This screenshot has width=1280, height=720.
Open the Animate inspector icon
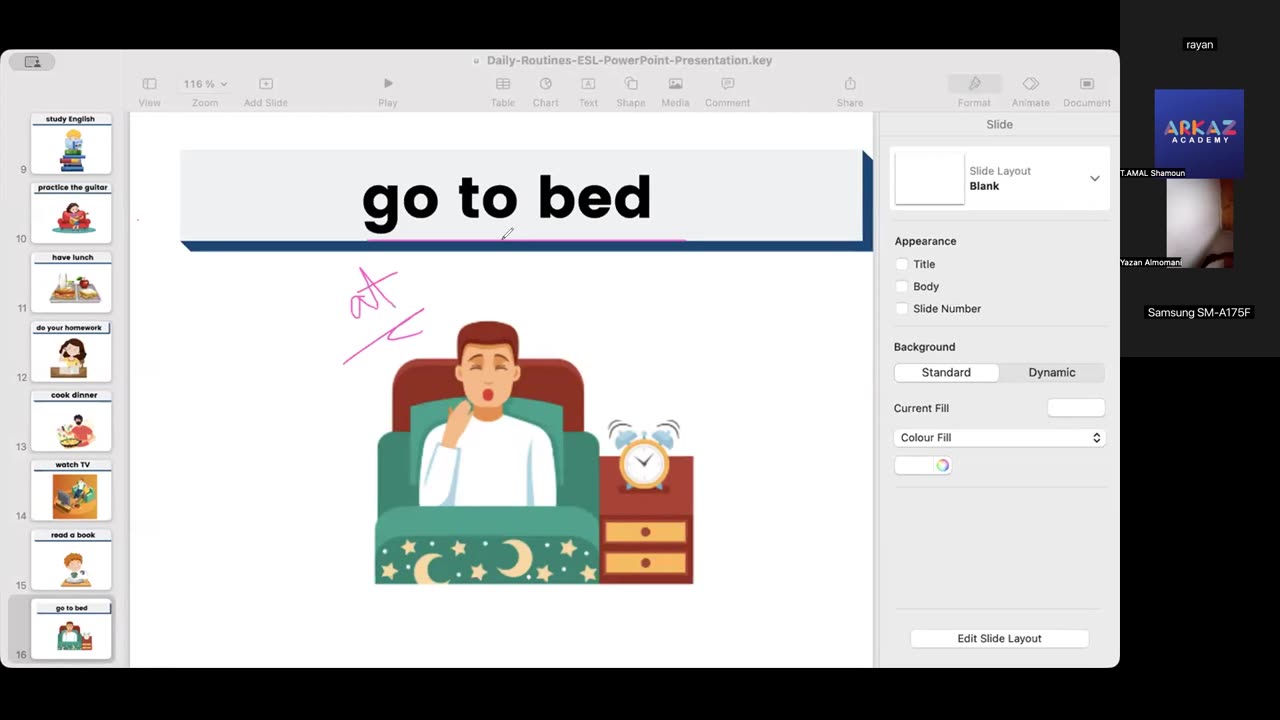tap(1031, 84)
